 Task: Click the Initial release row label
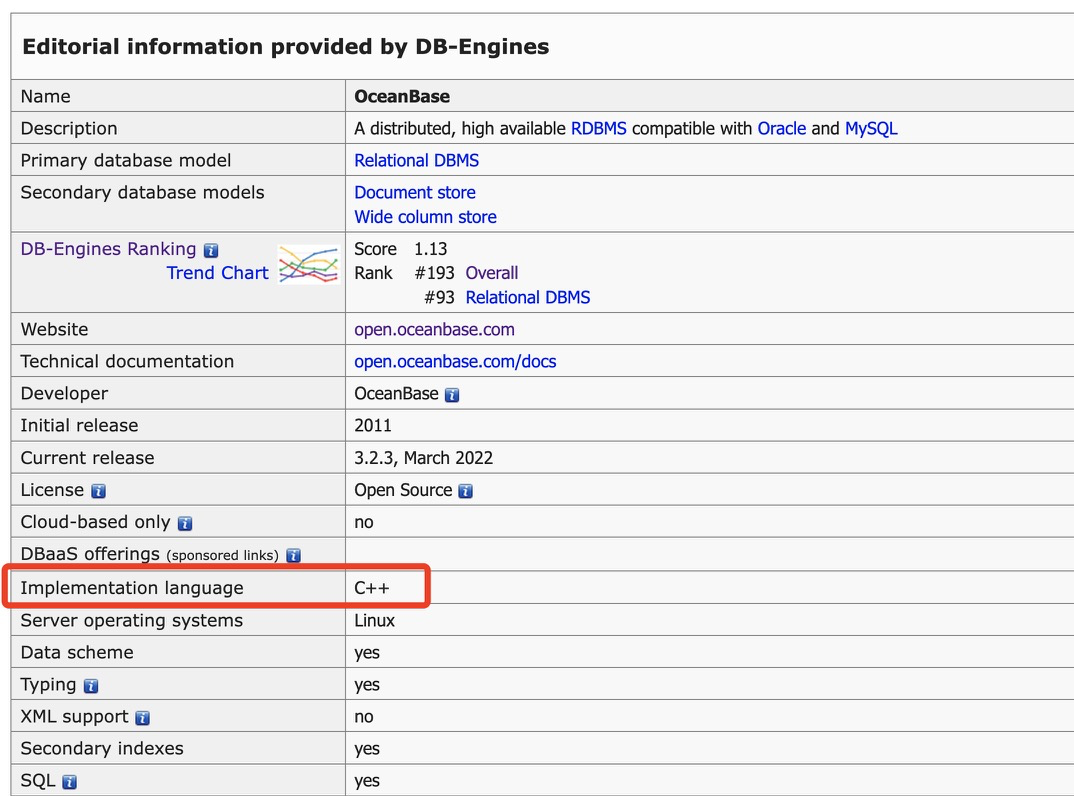79,425
